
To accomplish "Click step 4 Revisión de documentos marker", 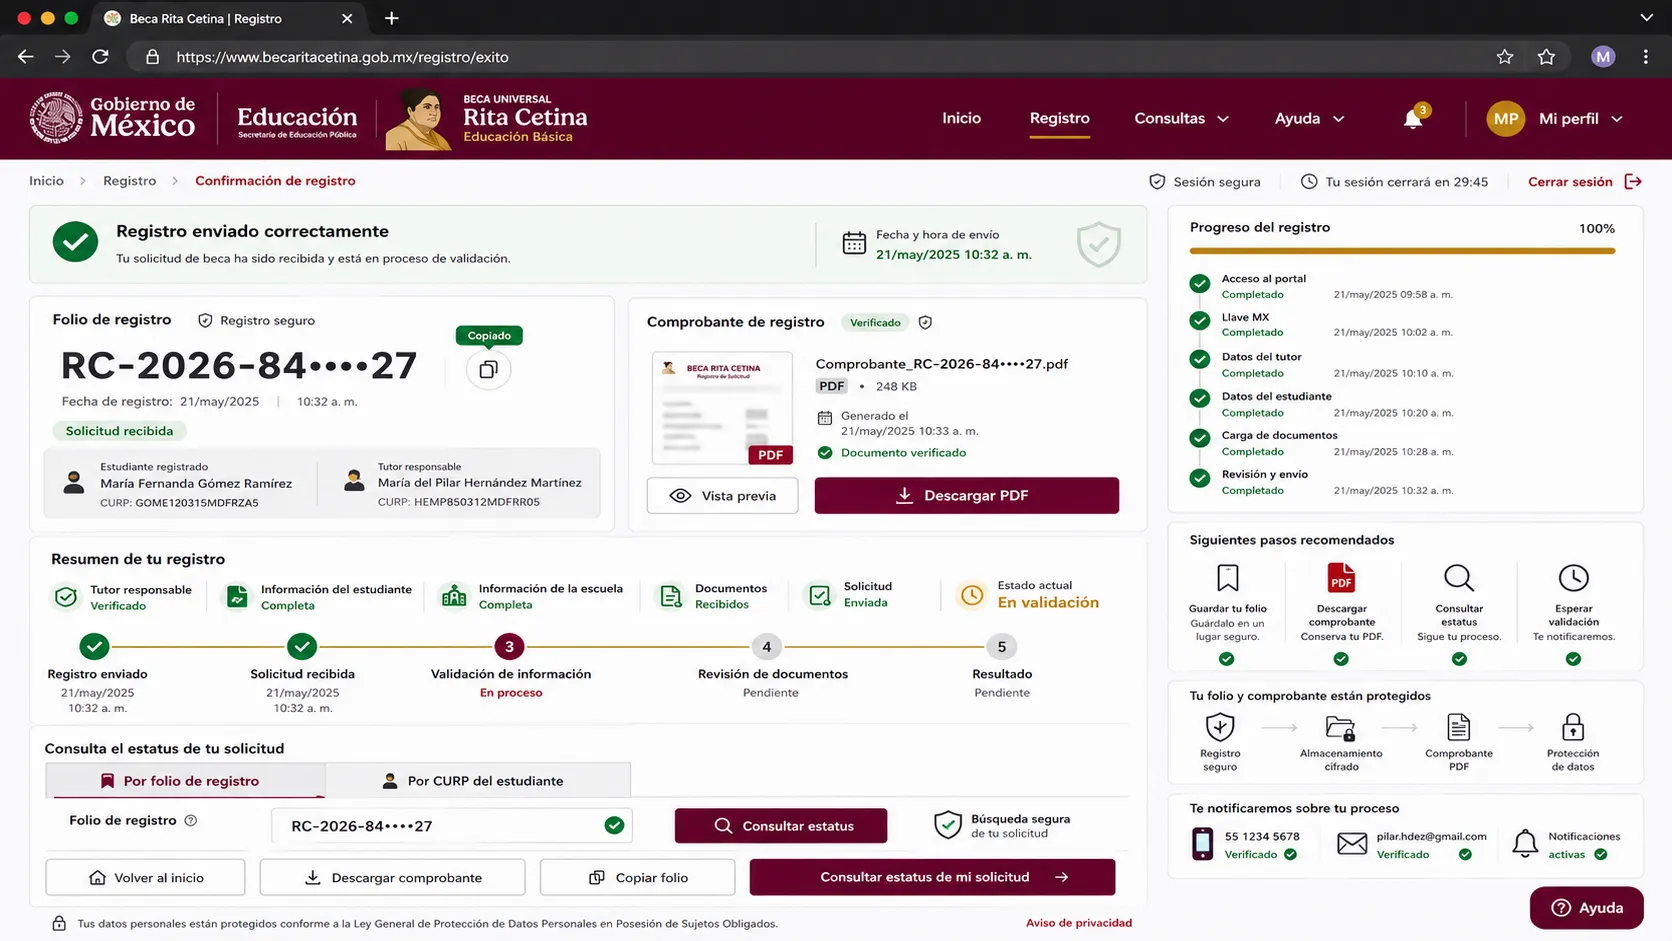I will (x=767, y=647).
